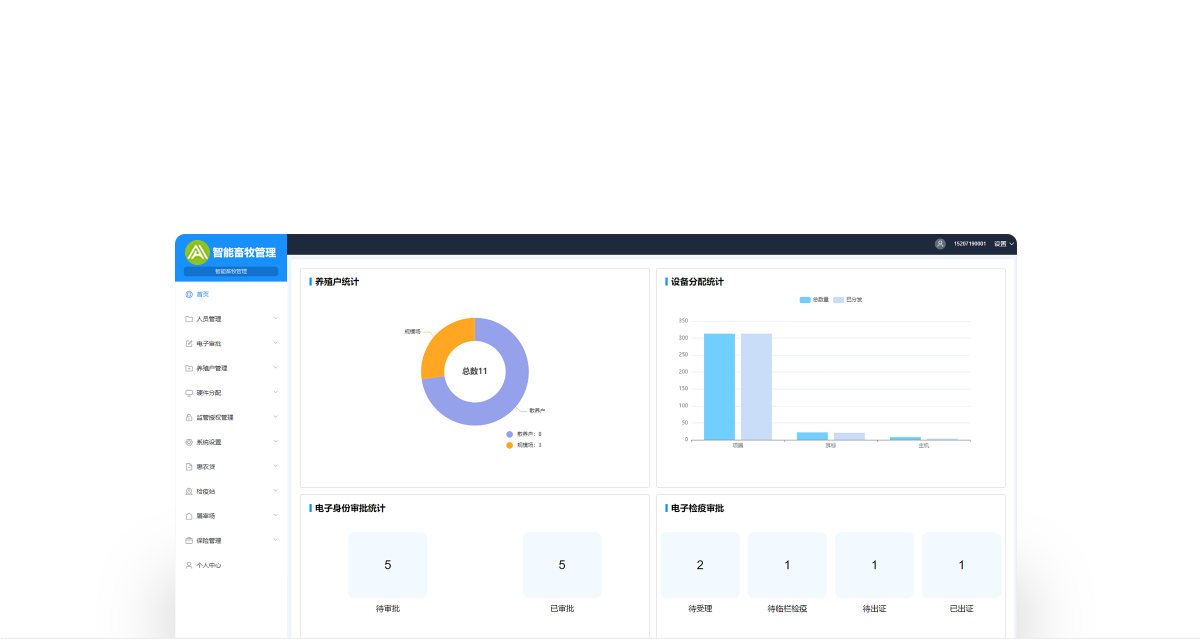Expand the 养殖户管理 submenu chevron
Screen dimensions: 1200x639
click(x=275, y=368)
